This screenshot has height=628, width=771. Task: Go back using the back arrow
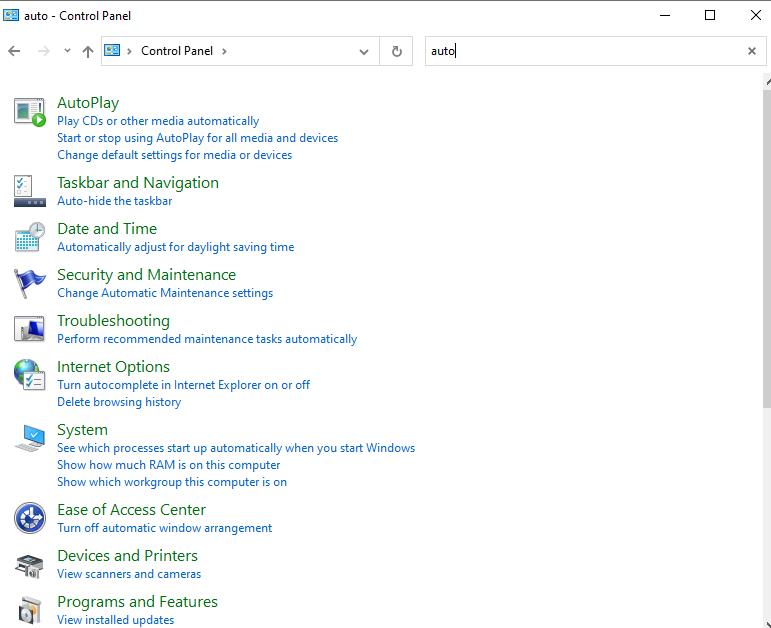point(14,51)
